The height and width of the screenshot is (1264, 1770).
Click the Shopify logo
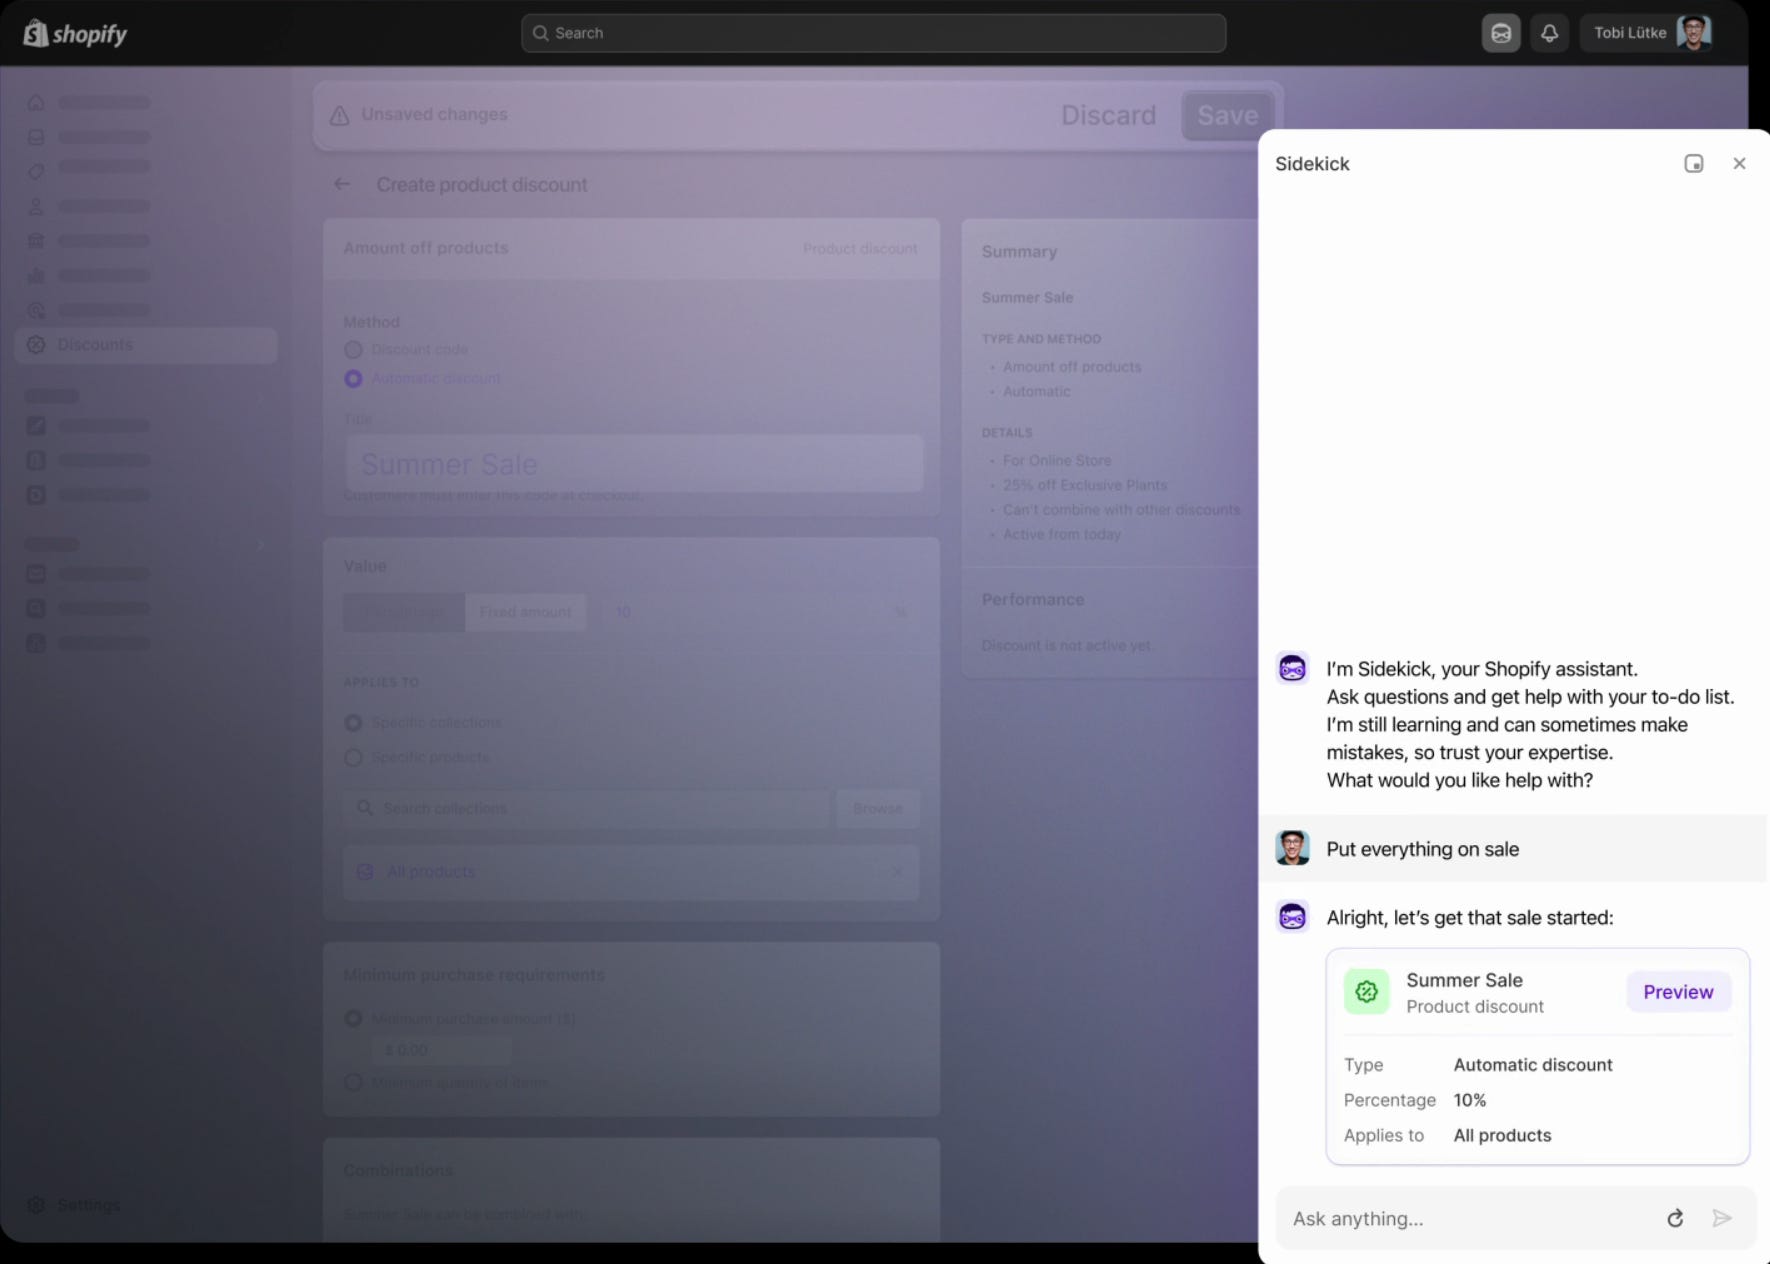(75, 34)
